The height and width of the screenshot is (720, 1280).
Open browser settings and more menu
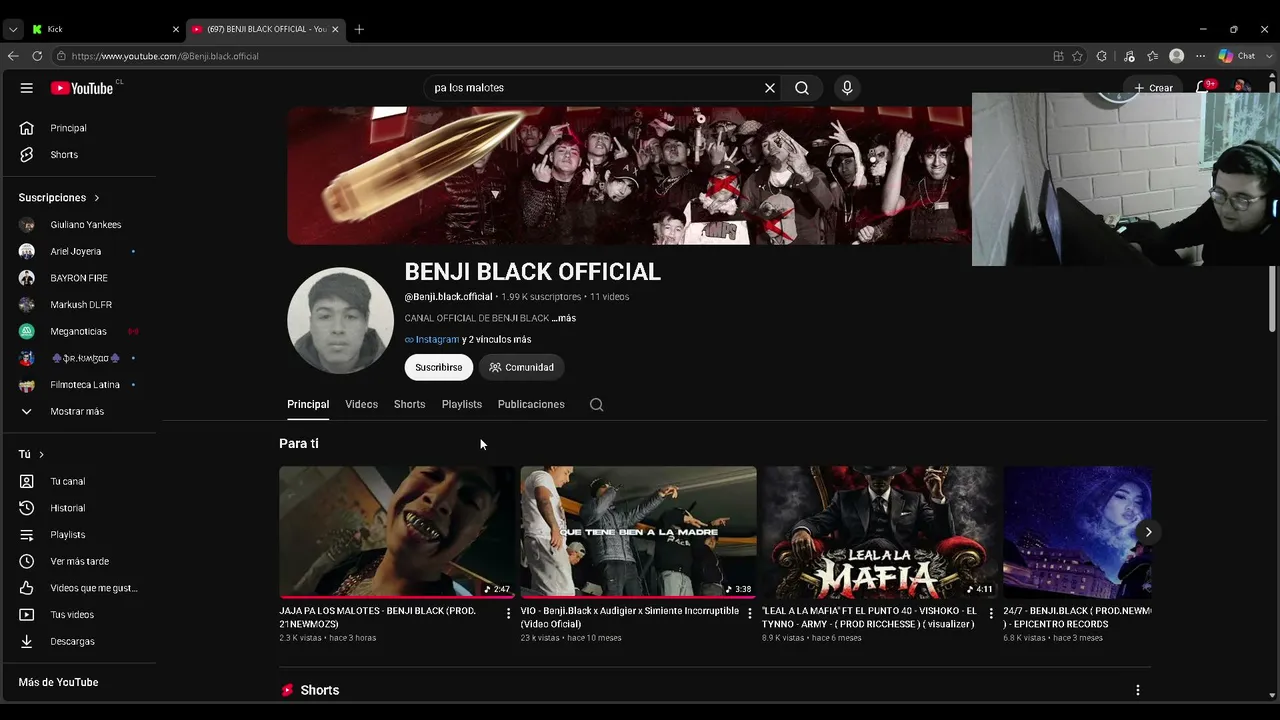1201,56
